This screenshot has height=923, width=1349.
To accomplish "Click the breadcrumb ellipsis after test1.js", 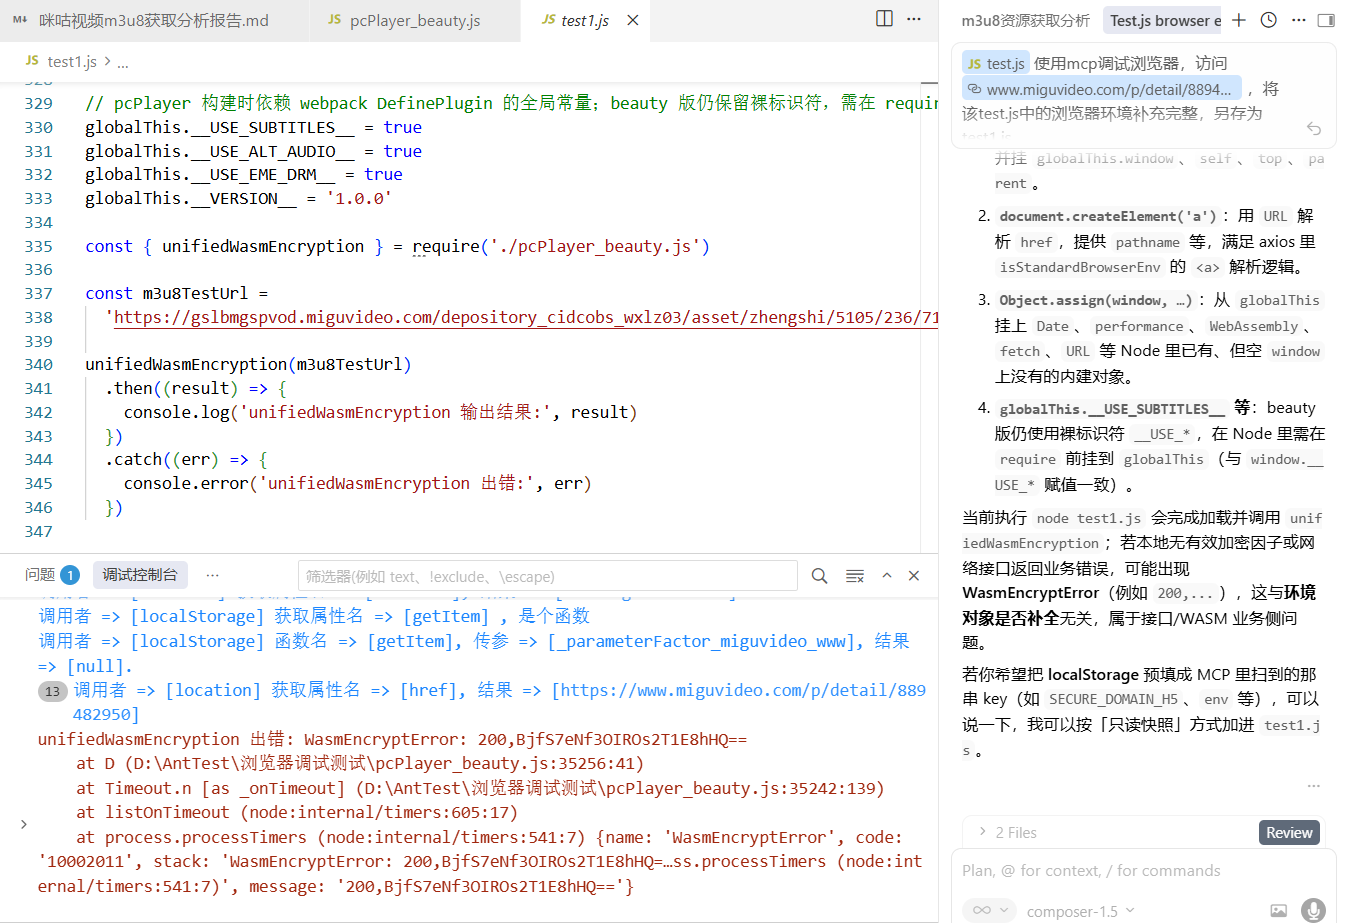I will point(123,62).
